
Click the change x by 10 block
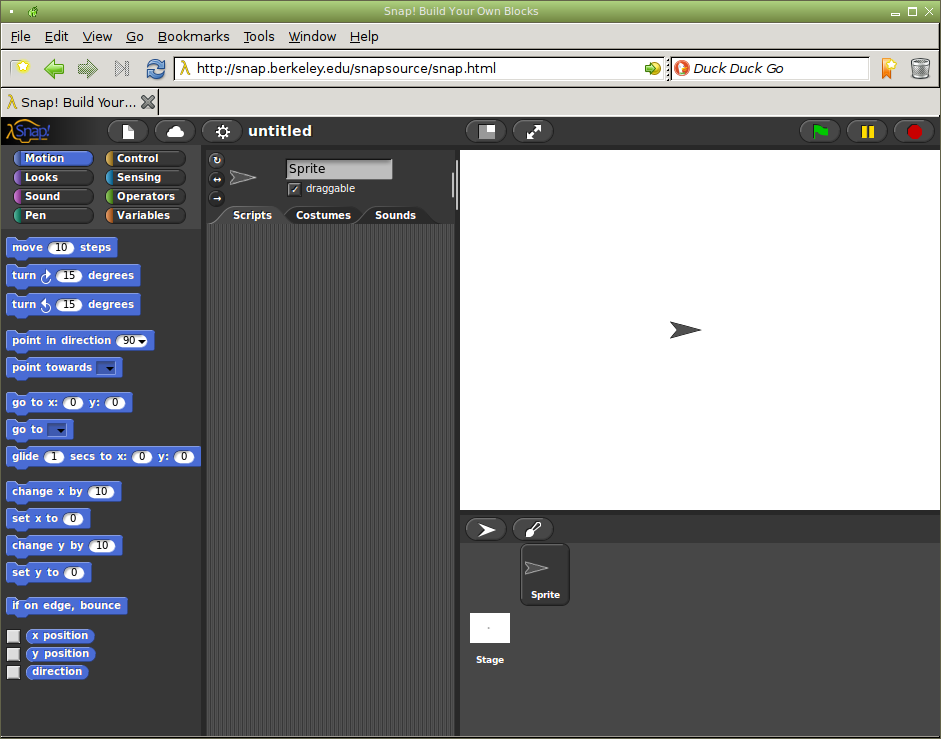[64, 492]
